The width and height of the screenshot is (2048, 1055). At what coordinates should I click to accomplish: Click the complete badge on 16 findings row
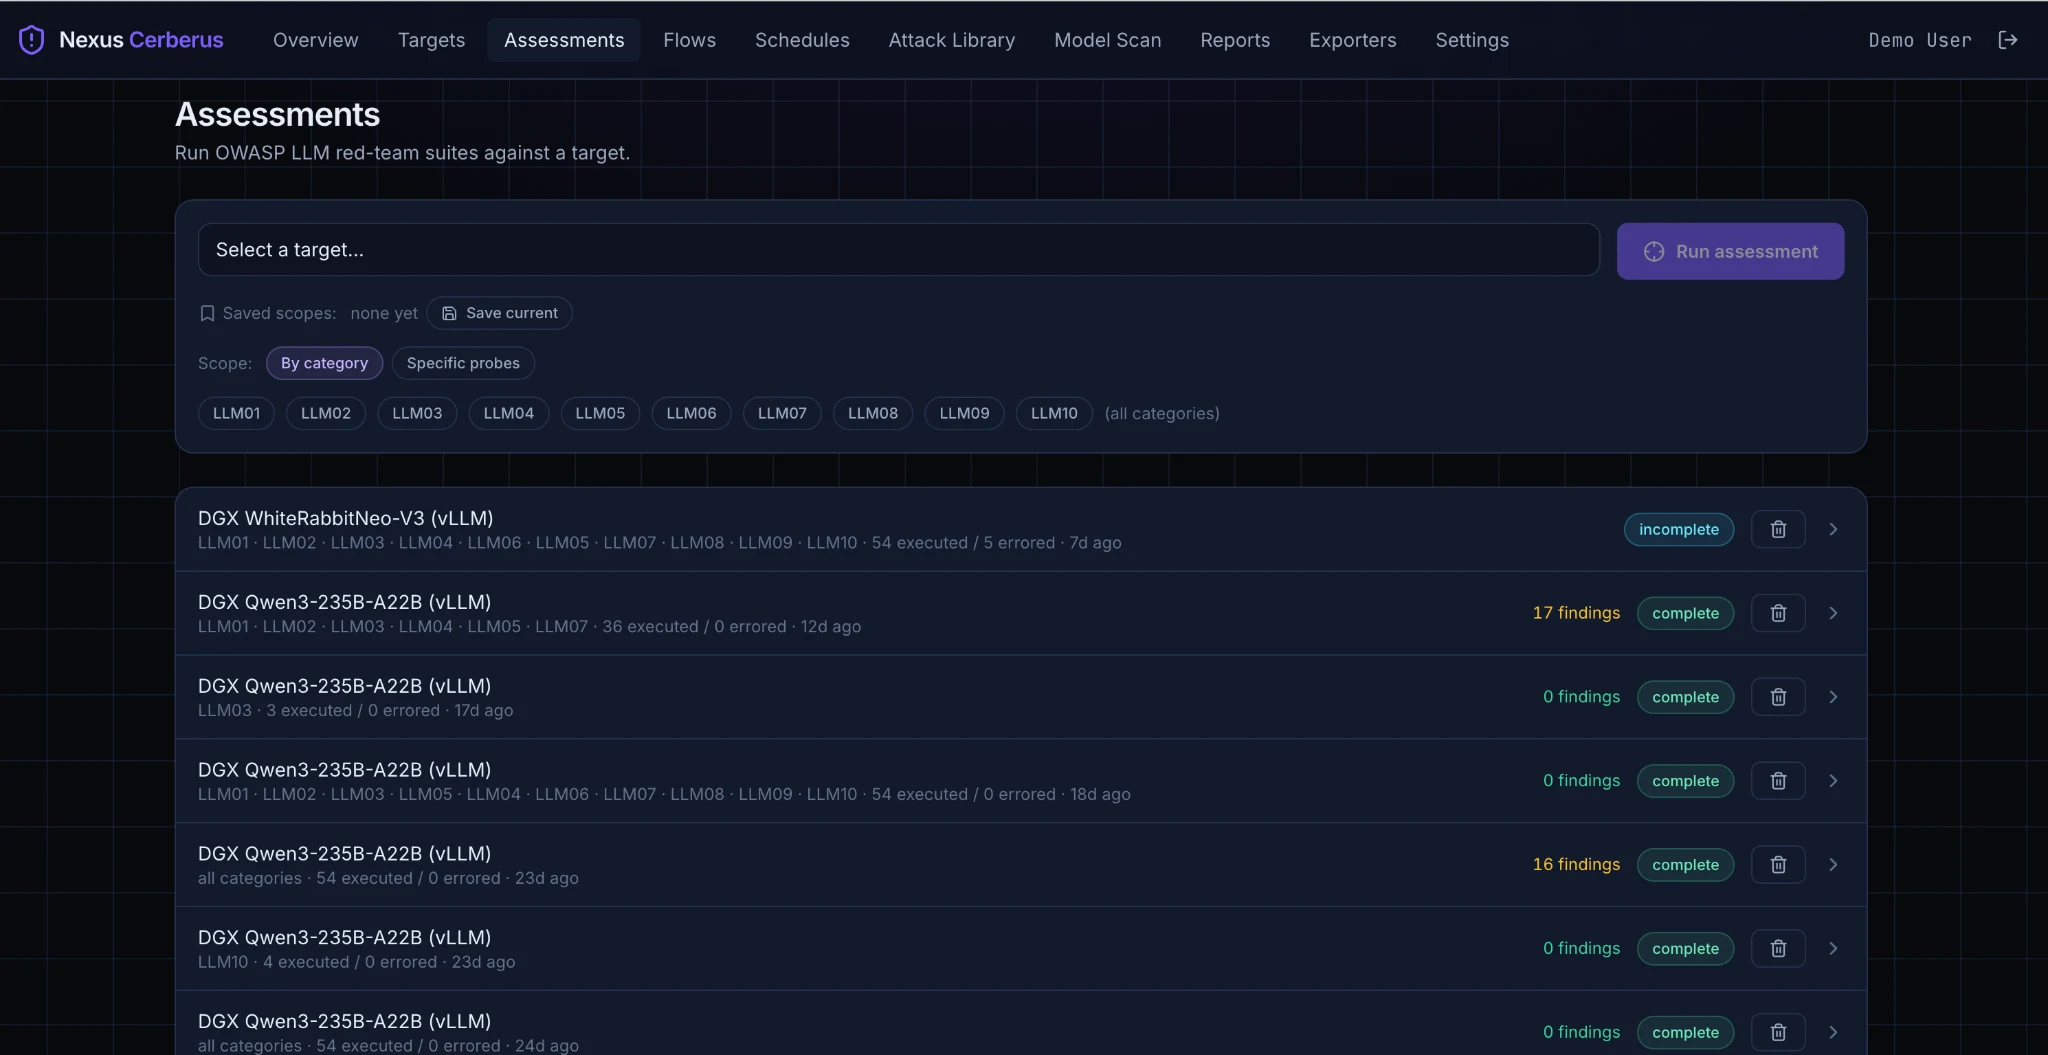[1685, 865]
